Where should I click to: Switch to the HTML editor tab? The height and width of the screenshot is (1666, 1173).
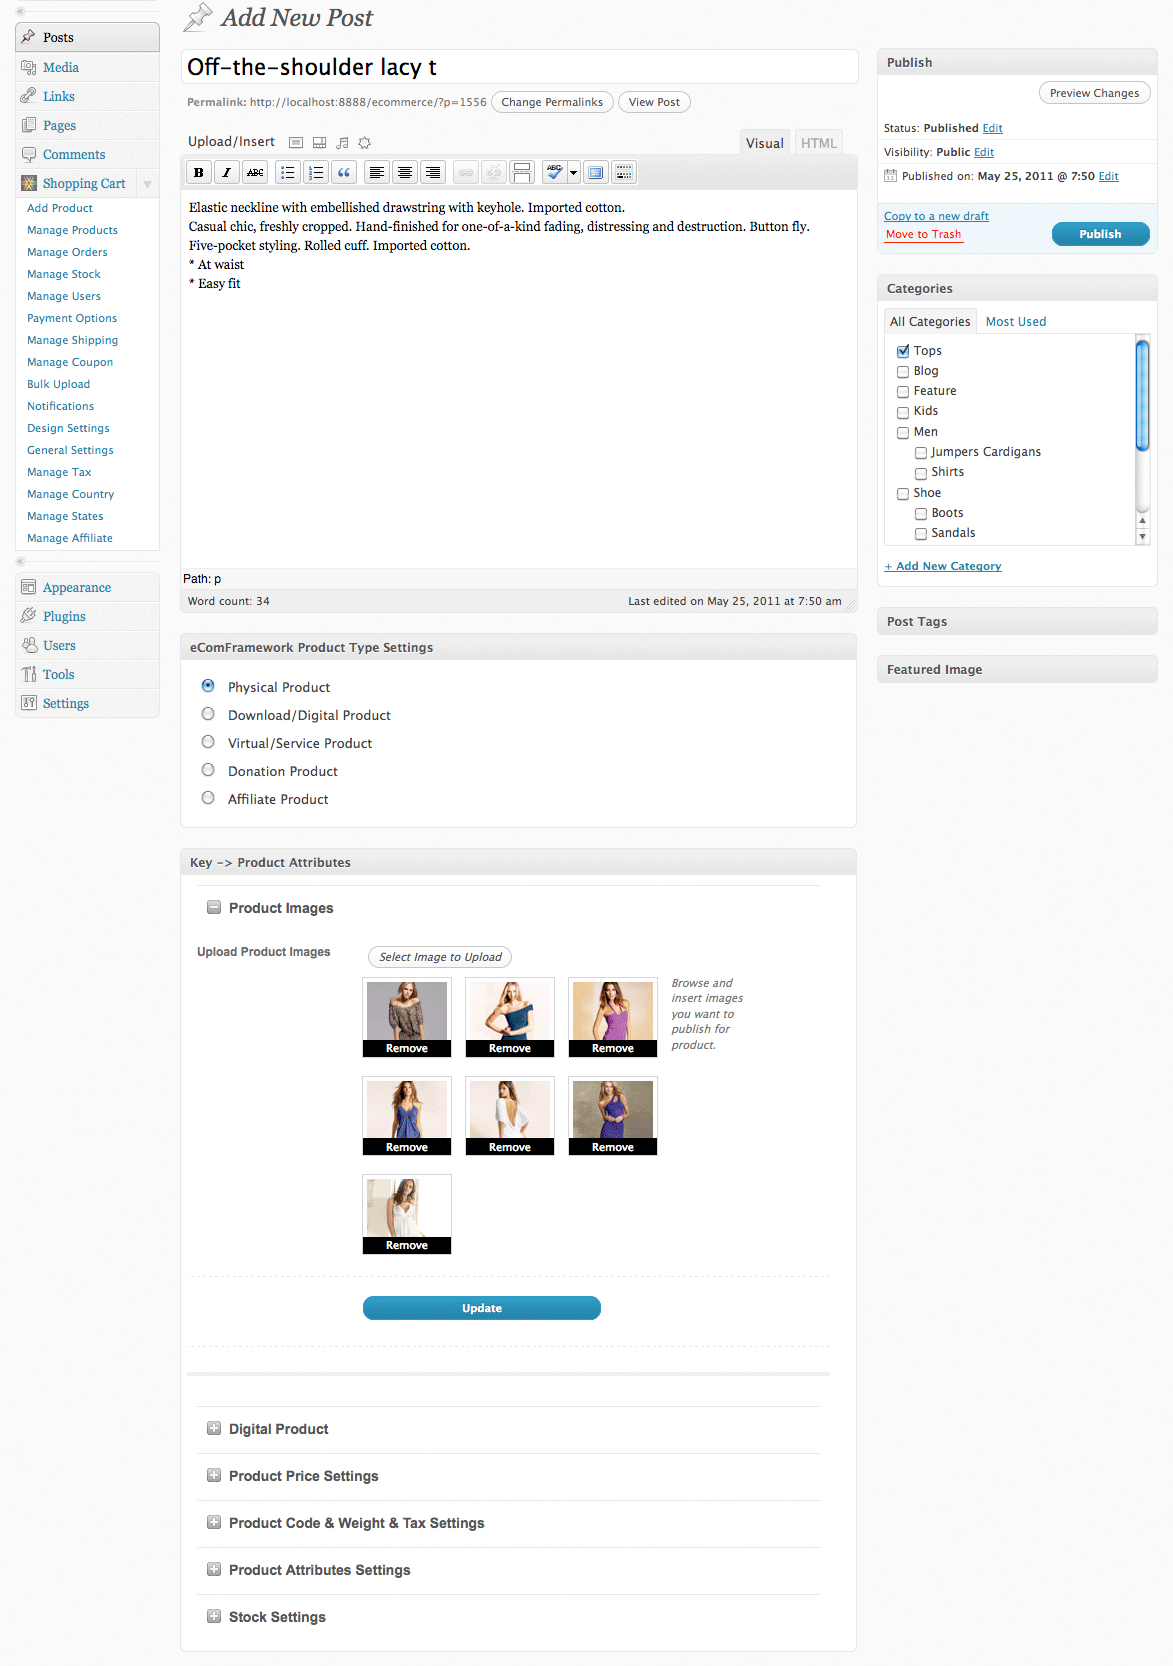[x=818, y=143]
